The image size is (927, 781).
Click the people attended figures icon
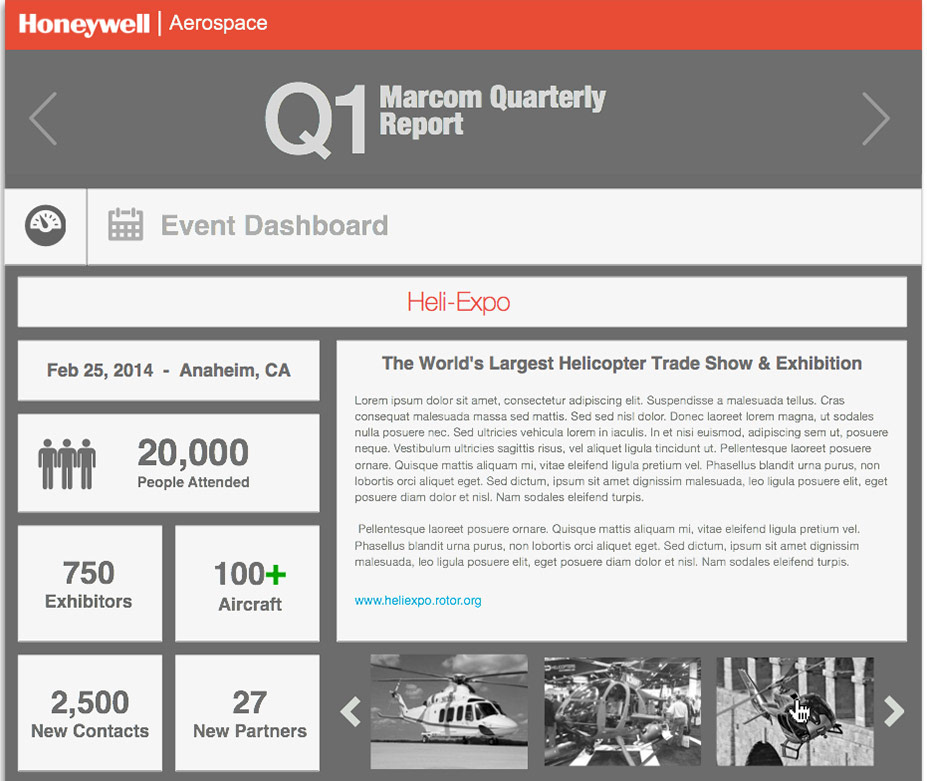(67, 464)
